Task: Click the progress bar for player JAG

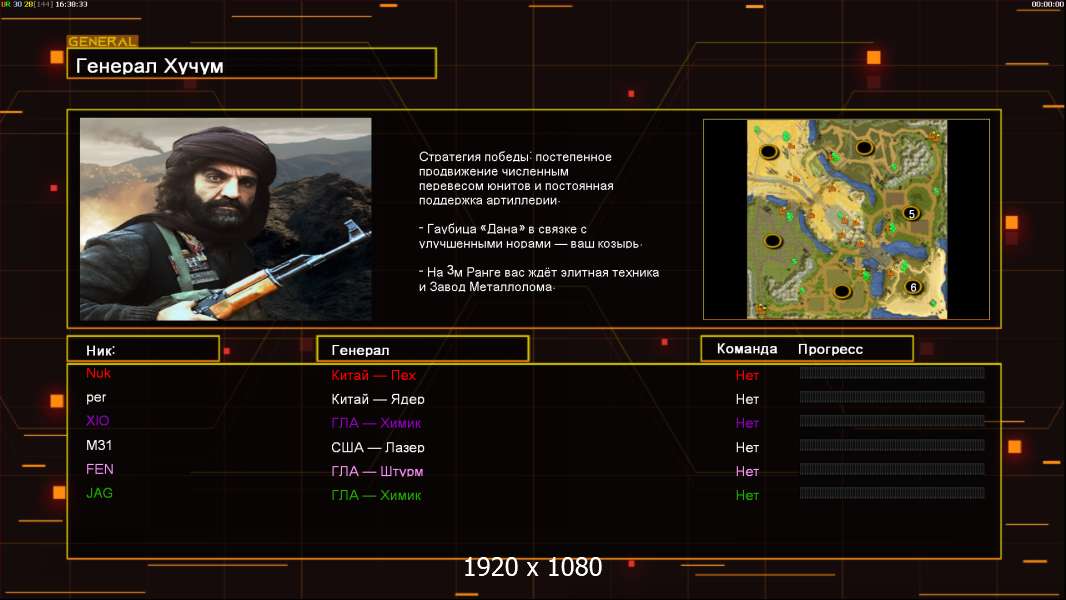Action: [891, 493]
